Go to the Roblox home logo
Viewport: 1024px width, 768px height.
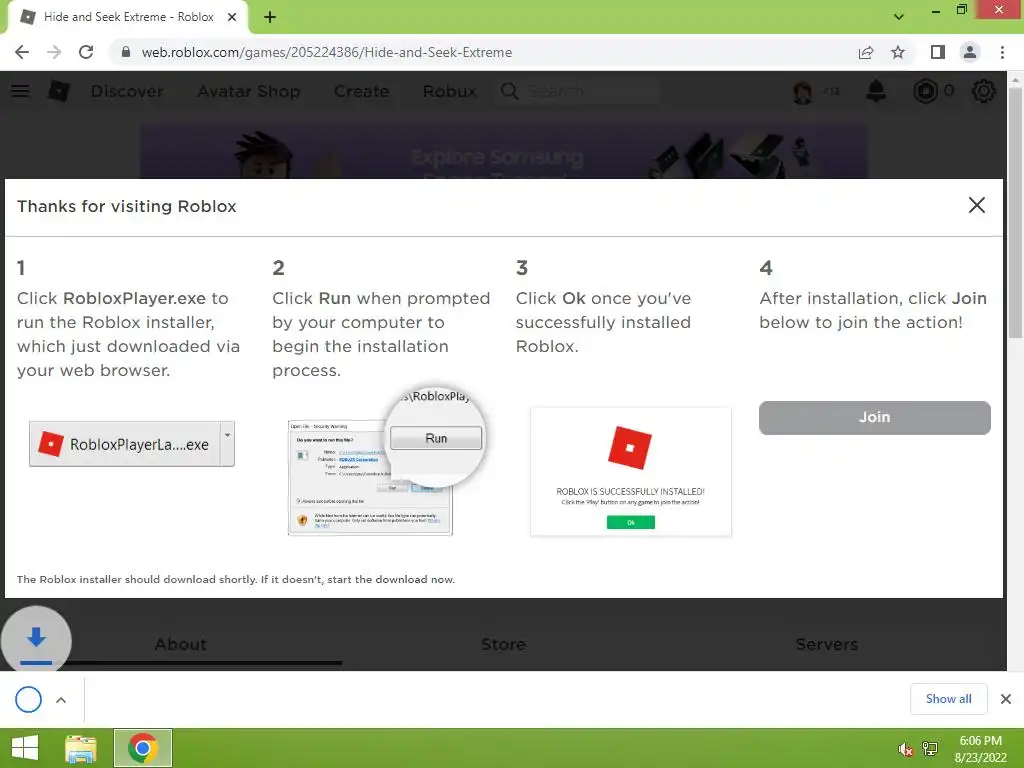click(59, 91)
